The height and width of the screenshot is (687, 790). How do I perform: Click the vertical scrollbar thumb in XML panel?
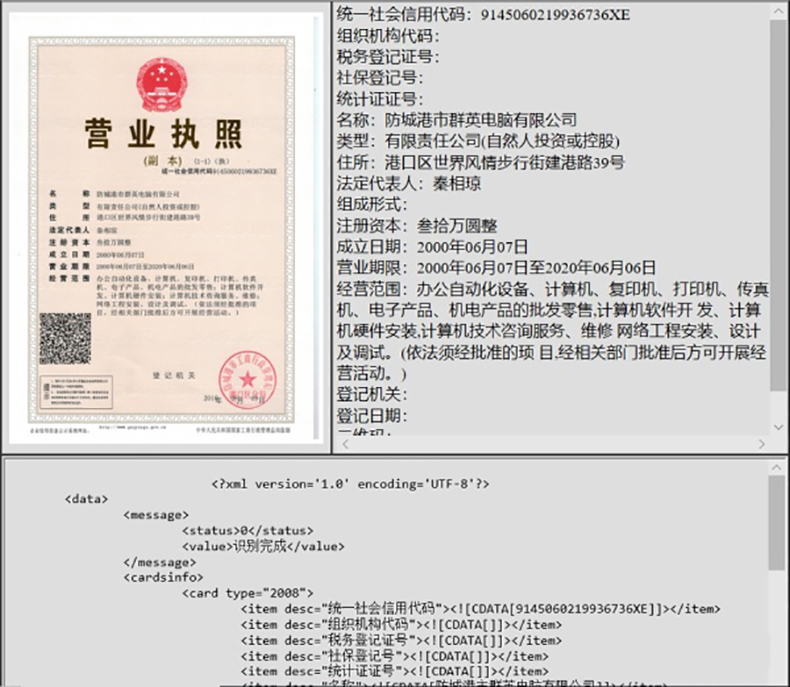778,525
